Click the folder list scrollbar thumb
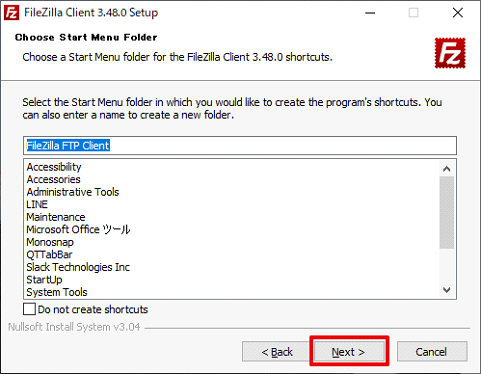 (447, 213)
